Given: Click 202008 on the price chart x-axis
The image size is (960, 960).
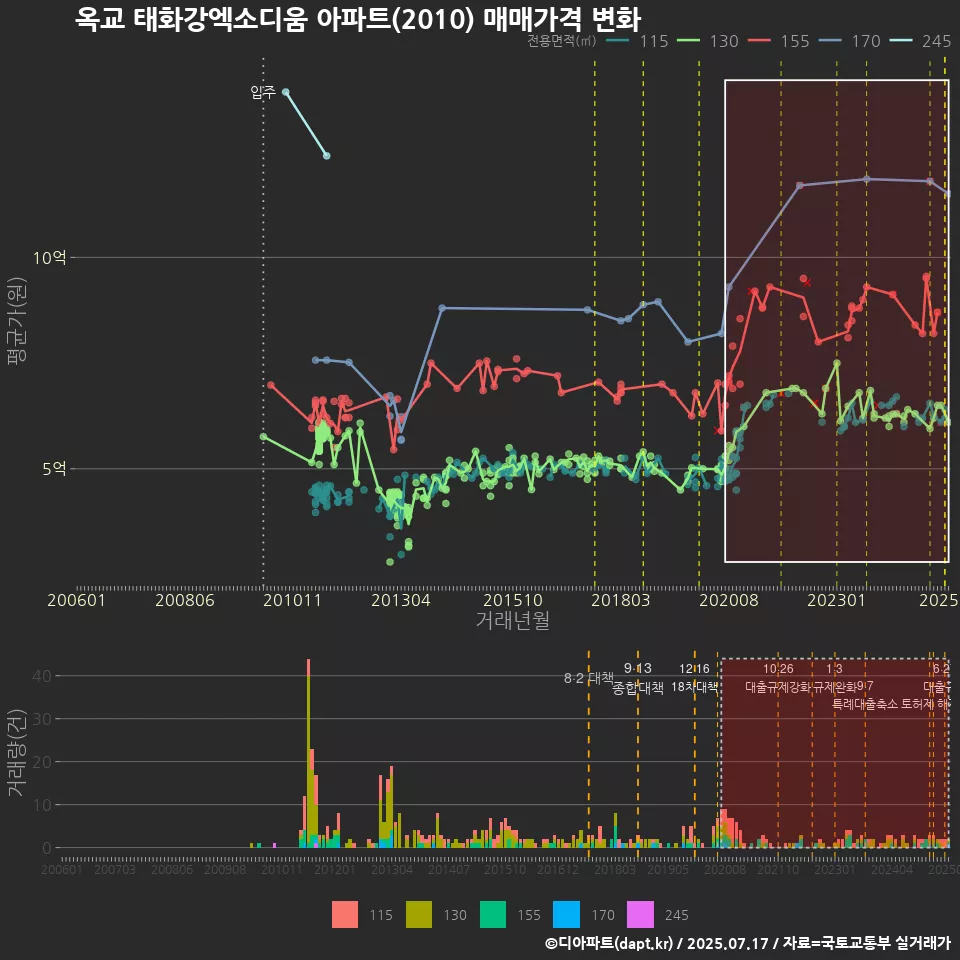Looking at the screenshot, I should pyautogui.click(x=729, y=600).
